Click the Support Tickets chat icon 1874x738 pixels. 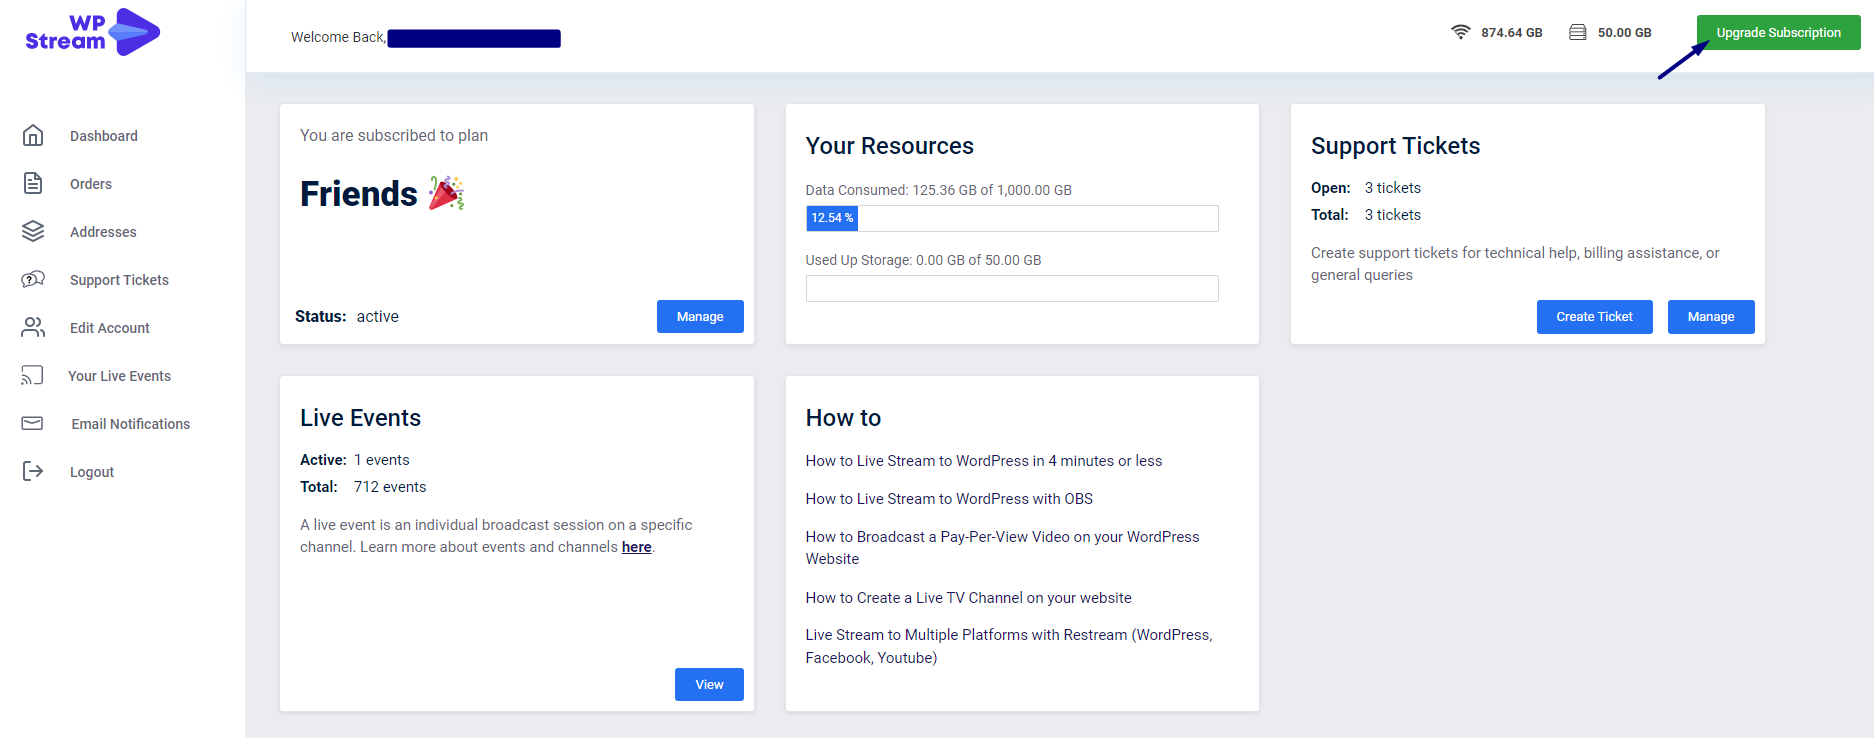(33, 279)
